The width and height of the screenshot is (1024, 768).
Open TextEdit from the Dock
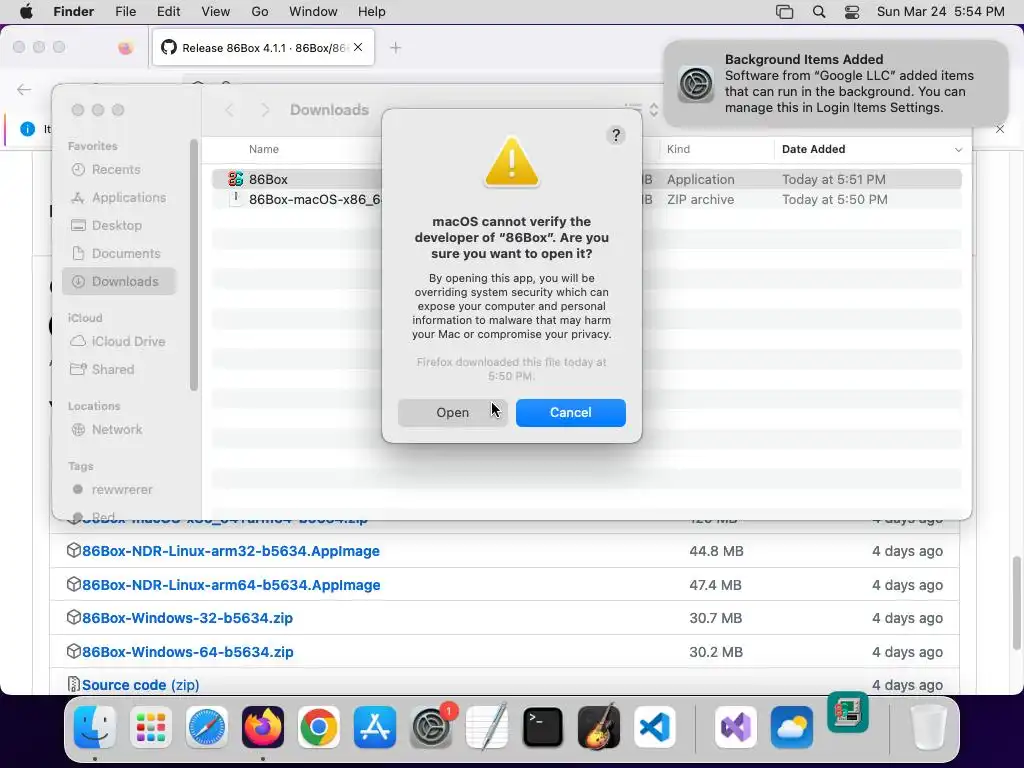pyautogui.click(x=487, y=727)
